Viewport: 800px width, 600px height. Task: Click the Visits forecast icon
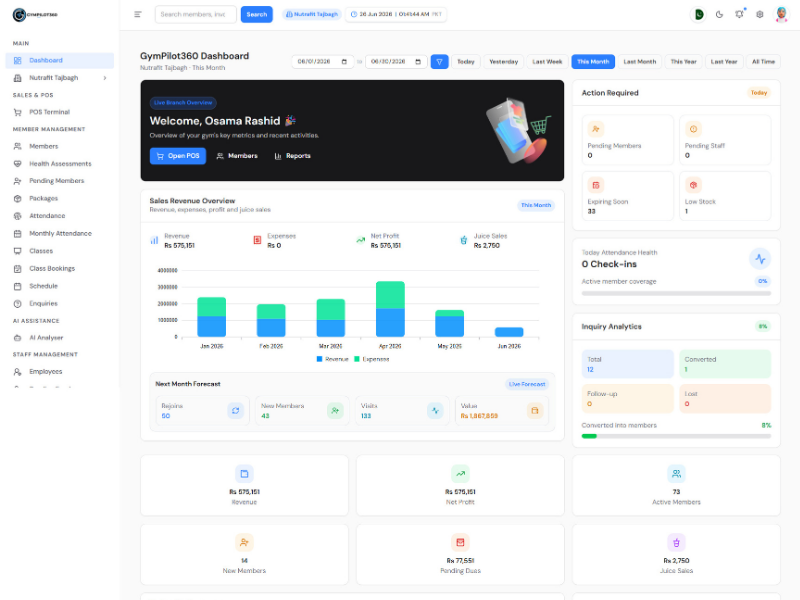tap(435, 410)
